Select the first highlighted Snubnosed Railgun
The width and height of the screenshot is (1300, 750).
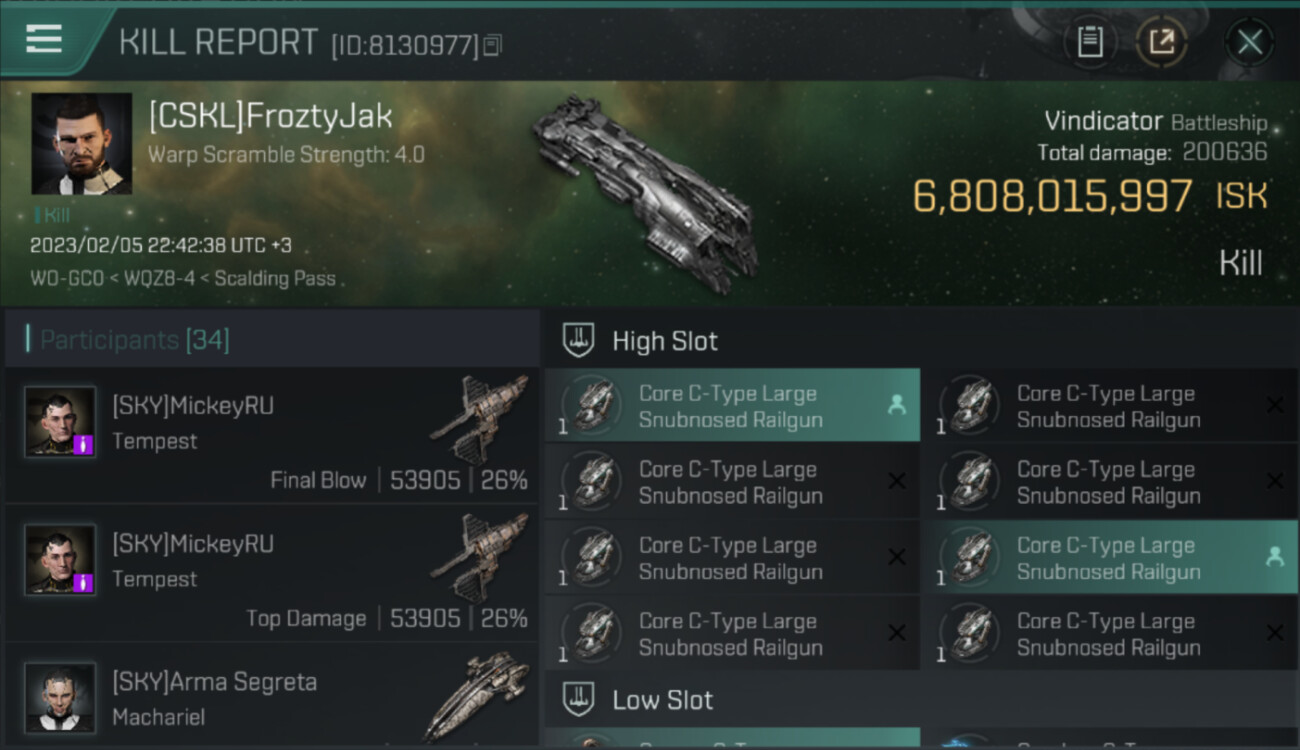pyautogui.click(x=731, y=406)
